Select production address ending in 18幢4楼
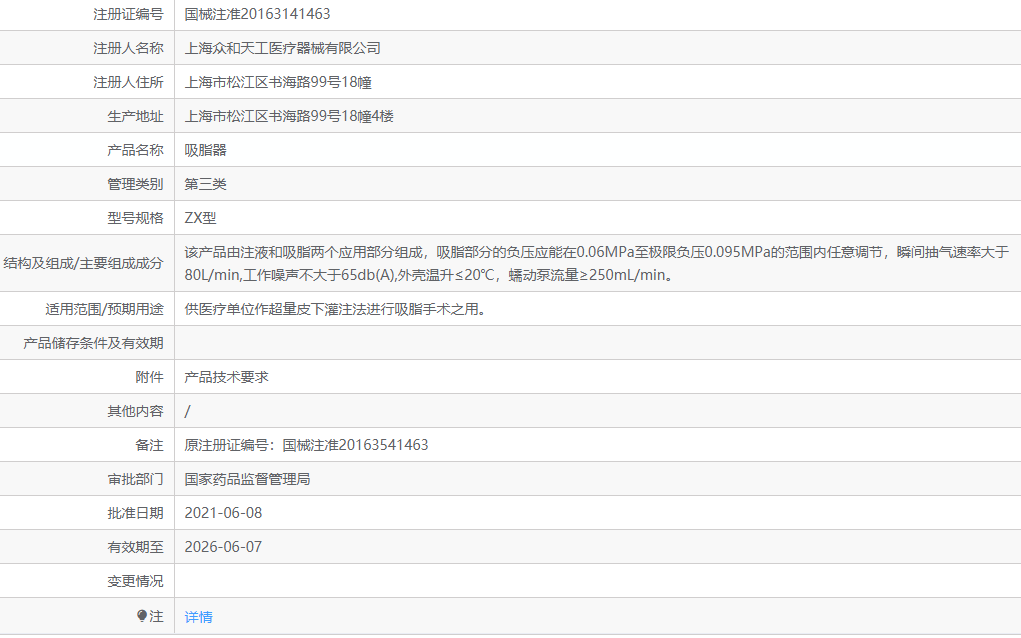This screenshot has width=1021, height=638. (289, 116)
